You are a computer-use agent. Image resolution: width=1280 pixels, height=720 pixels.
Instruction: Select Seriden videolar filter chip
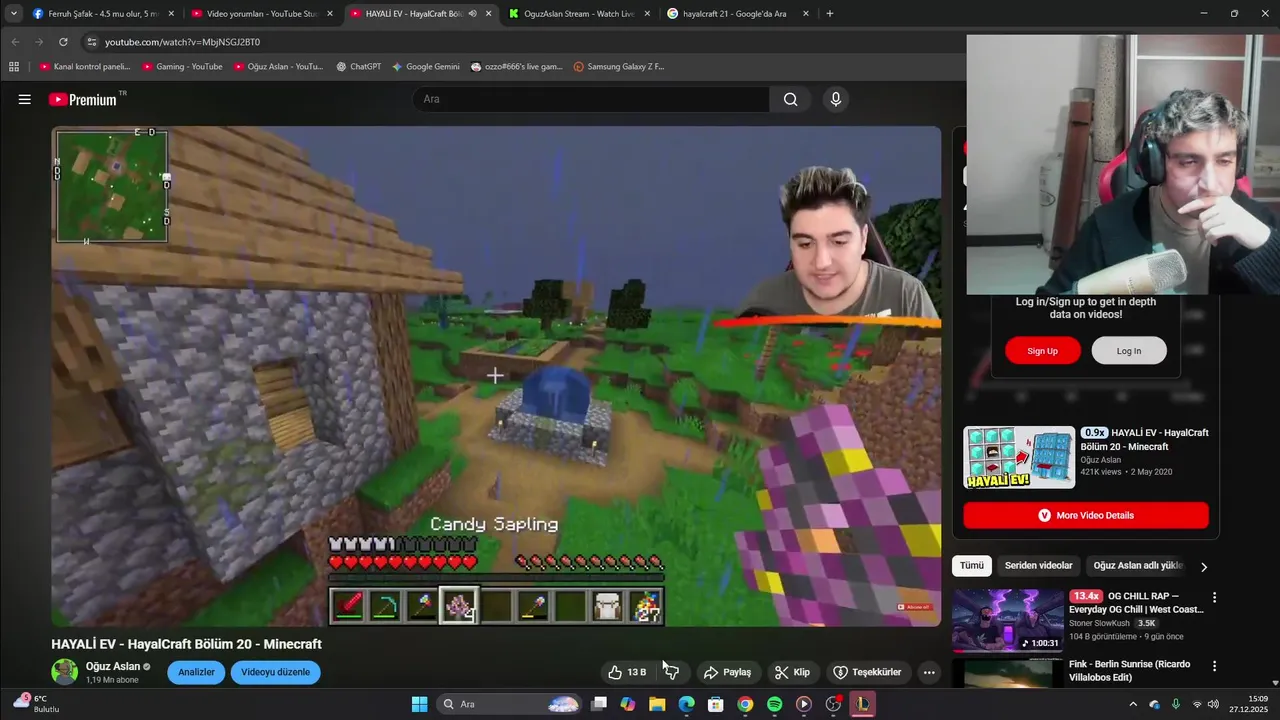pos(1038,566)
